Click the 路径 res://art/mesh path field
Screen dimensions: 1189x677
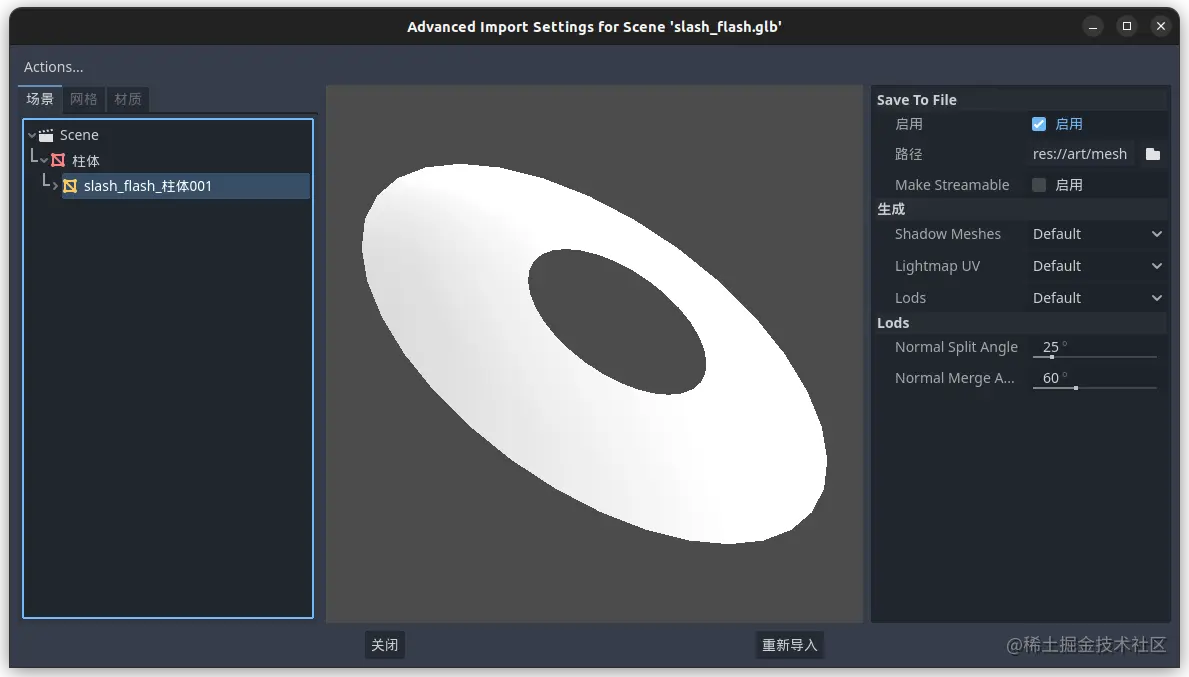[x=1081, y=154]
